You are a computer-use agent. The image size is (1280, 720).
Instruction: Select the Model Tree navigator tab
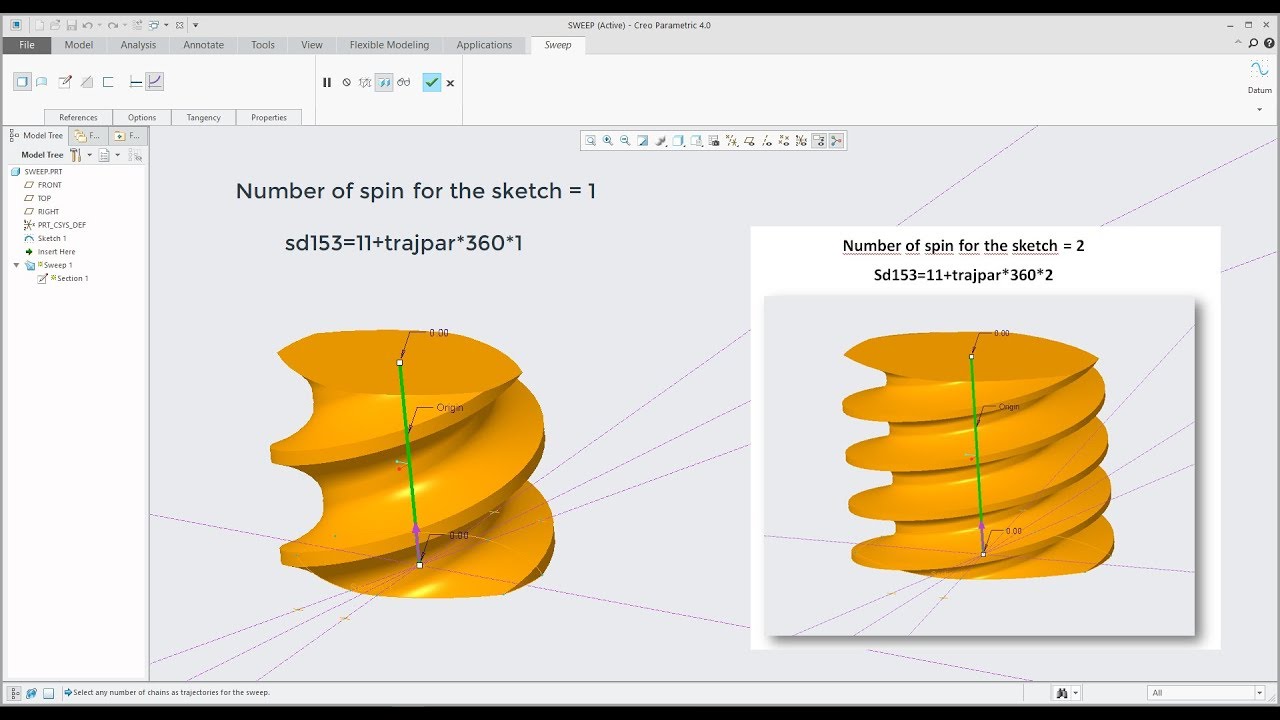[36, 135]
